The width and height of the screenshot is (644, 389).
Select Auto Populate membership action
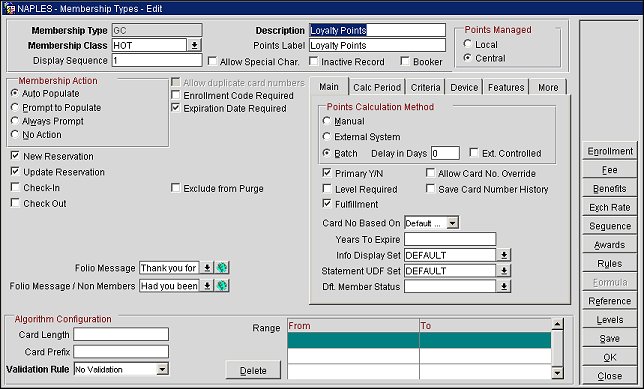tap(15, 93)
